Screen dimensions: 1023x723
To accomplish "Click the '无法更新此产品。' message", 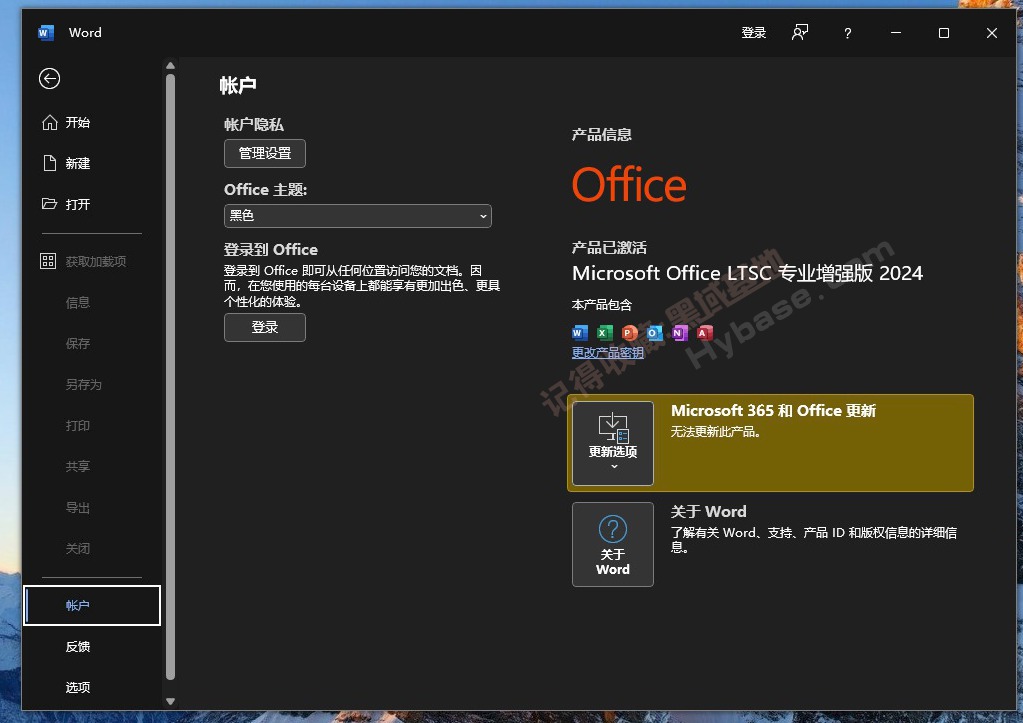I will pos(716,432).
